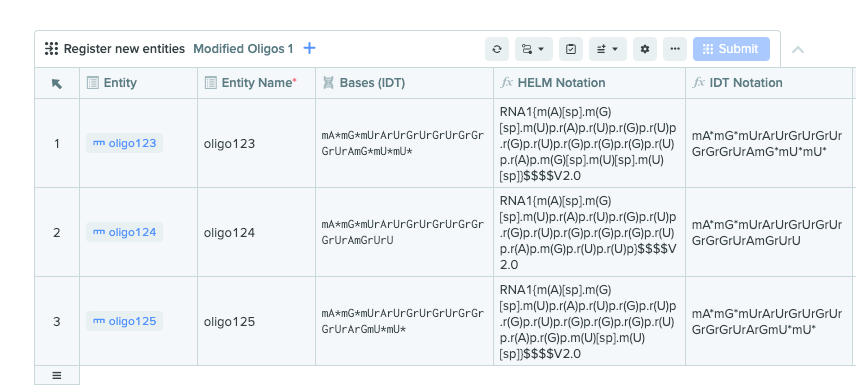Viewport: 862px width, 392px height.
Task: Click HELM Notation cell for oligo125 row
Action: (589, 321)
